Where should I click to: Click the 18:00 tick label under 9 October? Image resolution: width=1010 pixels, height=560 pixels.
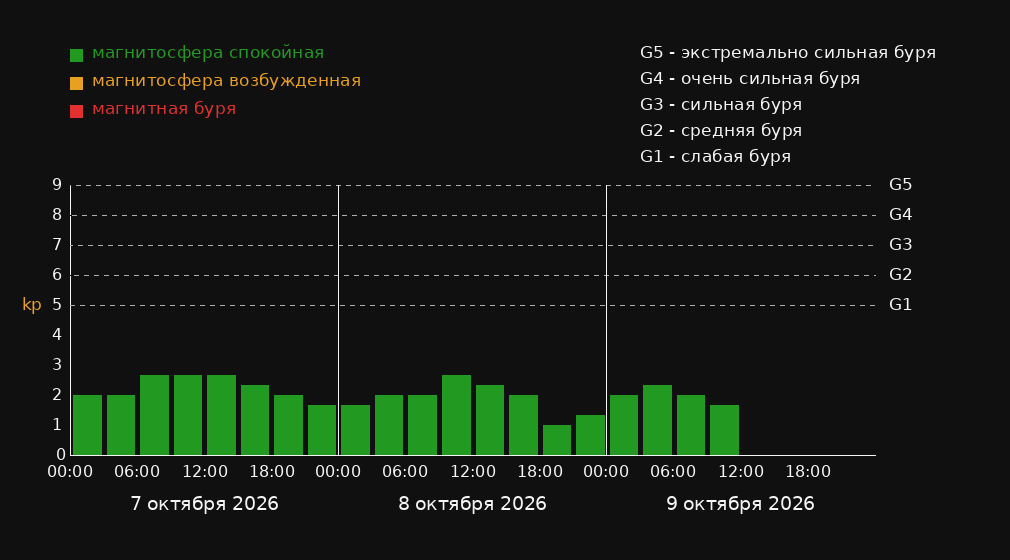pos(808,472)
